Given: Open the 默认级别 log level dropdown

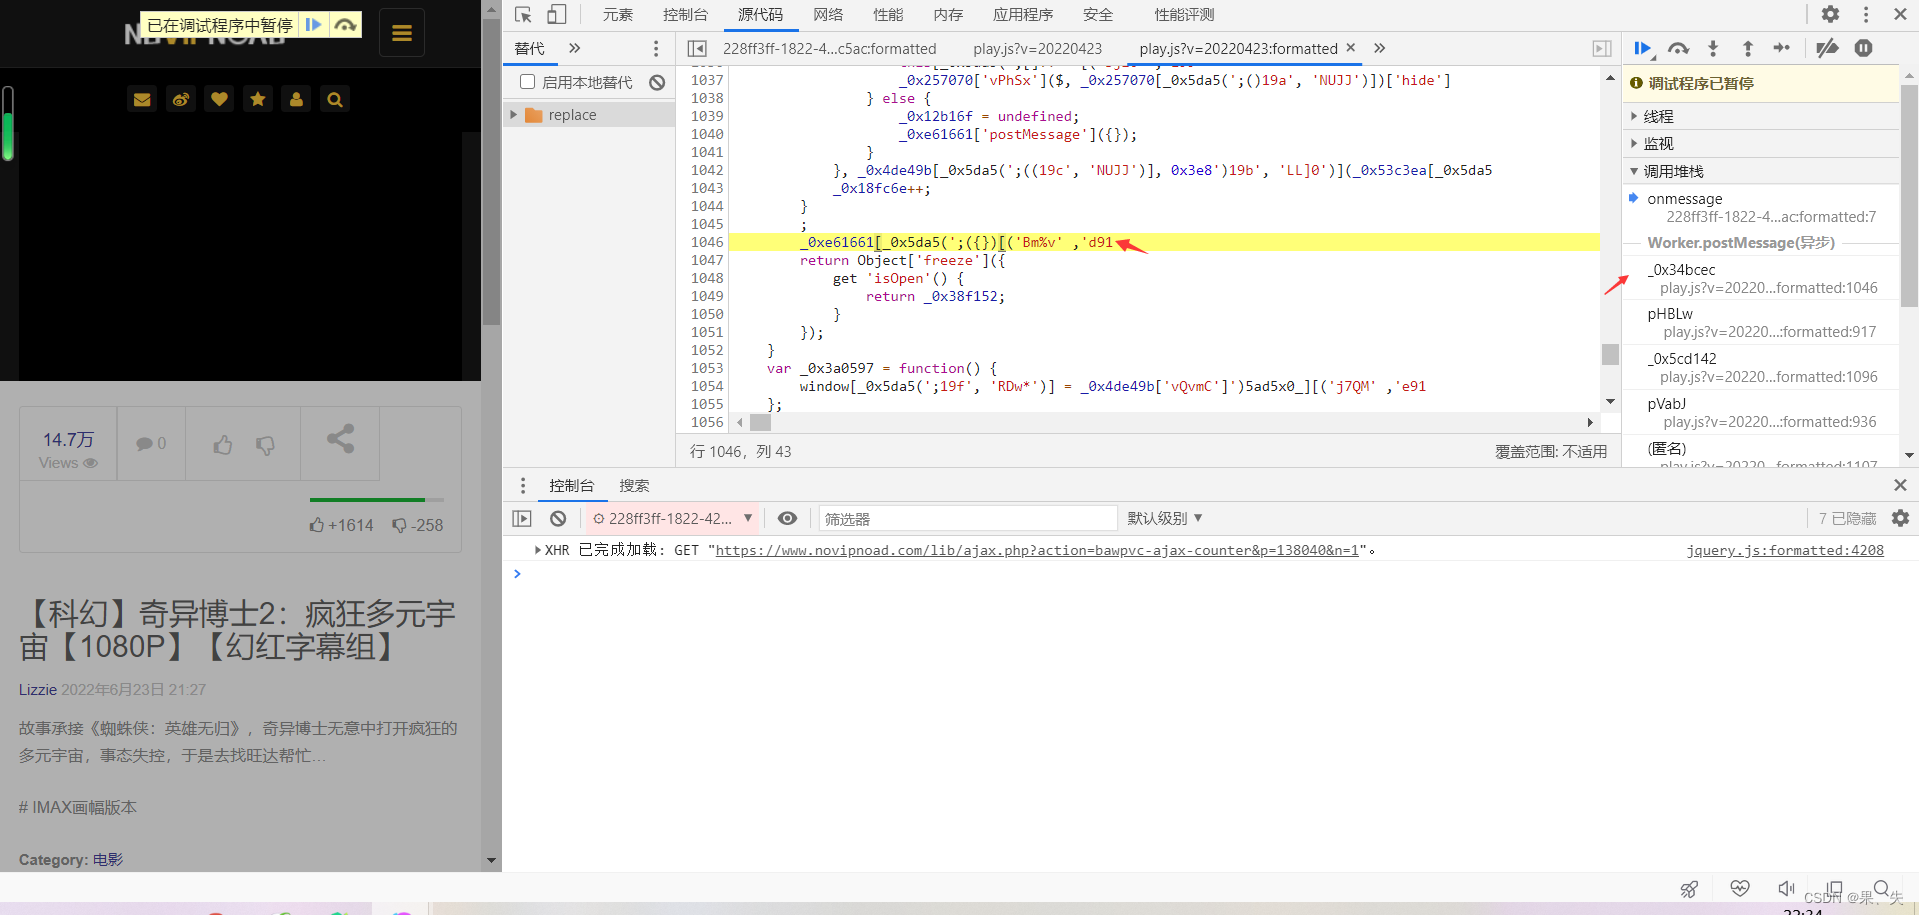Looking at the screenshot, I should 1165,518.
